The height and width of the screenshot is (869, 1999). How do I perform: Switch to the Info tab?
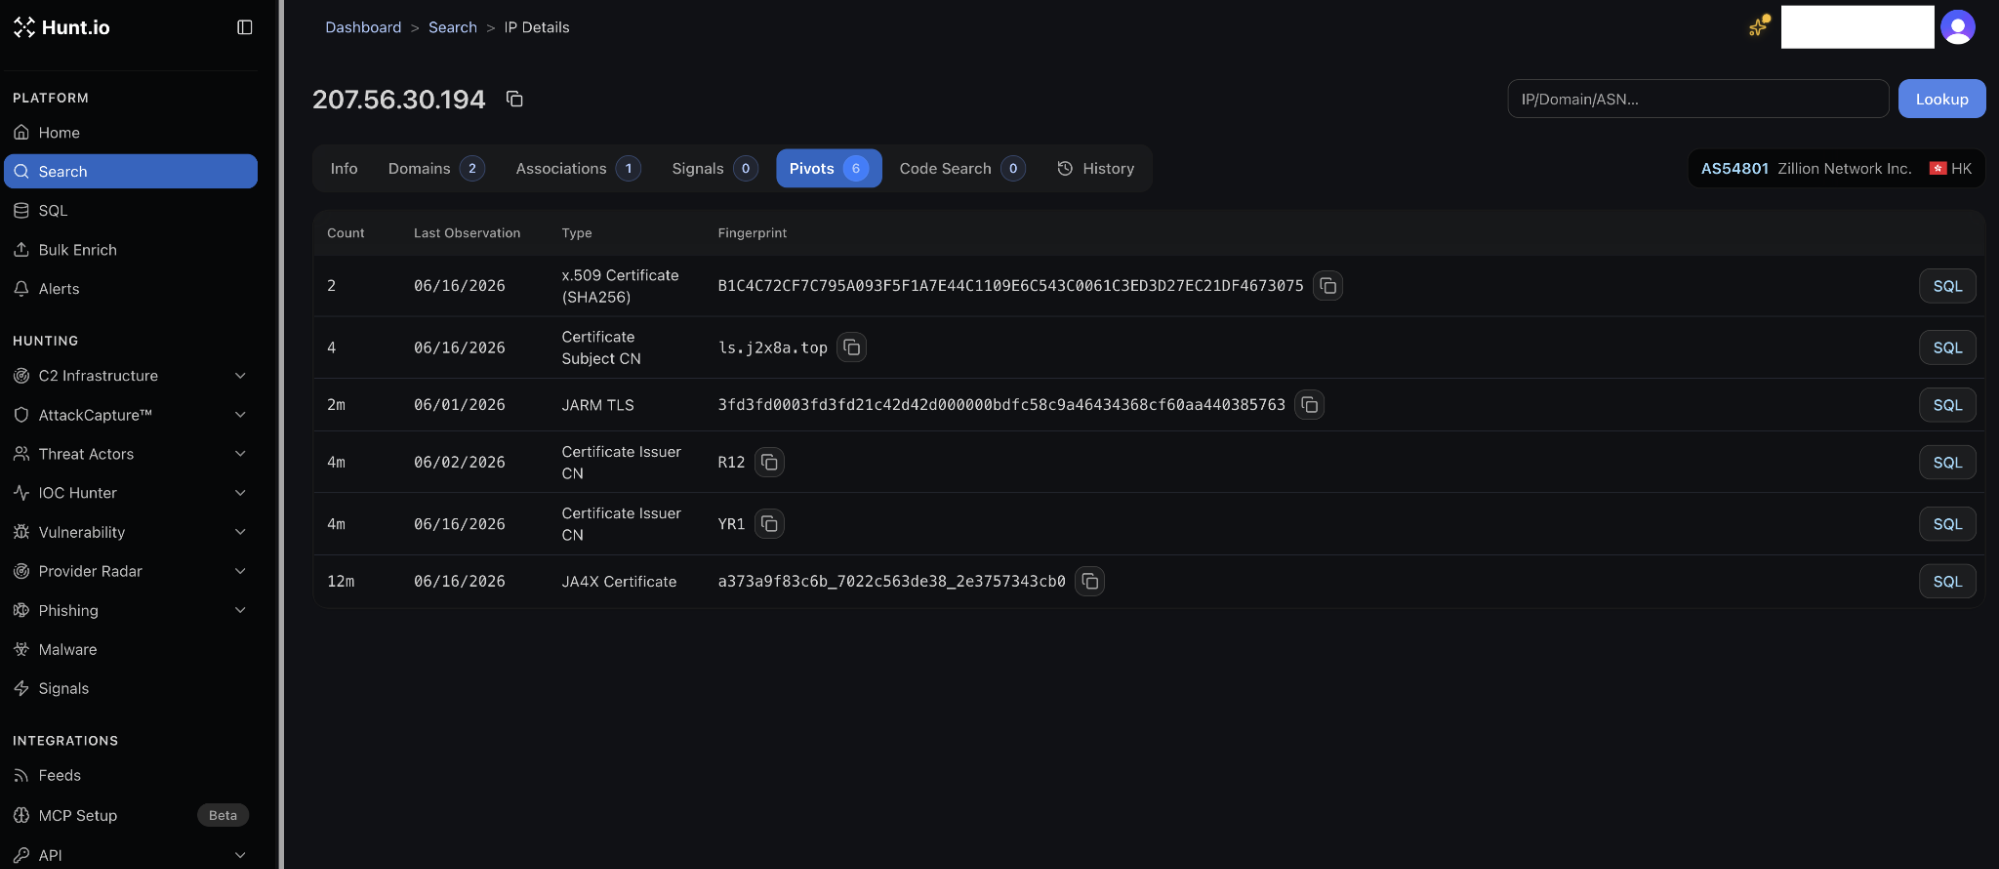[x=344, y=168]
